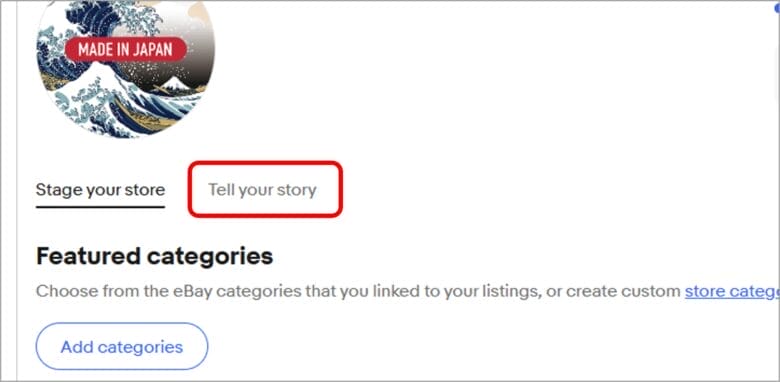Select the Featured categories heading
This screenshot has width=780, height=382.
pos(154,256)
